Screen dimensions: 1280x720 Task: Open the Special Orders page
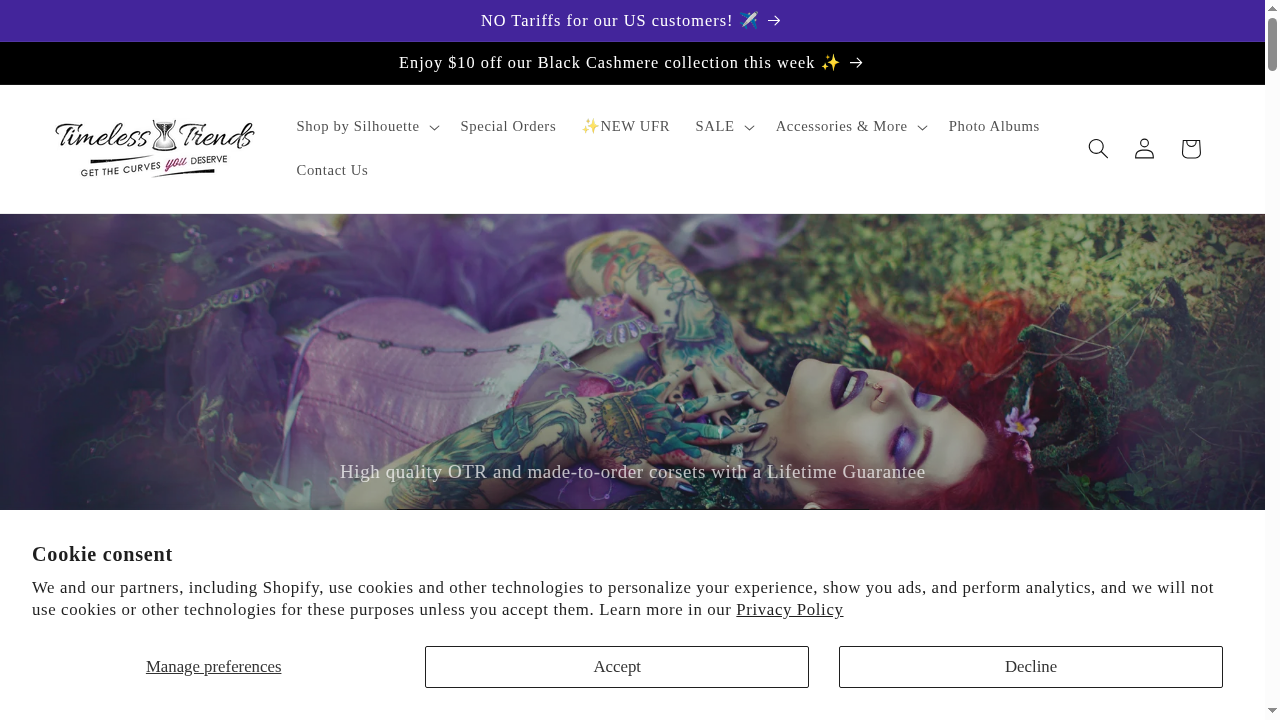(x=508, y=126)
